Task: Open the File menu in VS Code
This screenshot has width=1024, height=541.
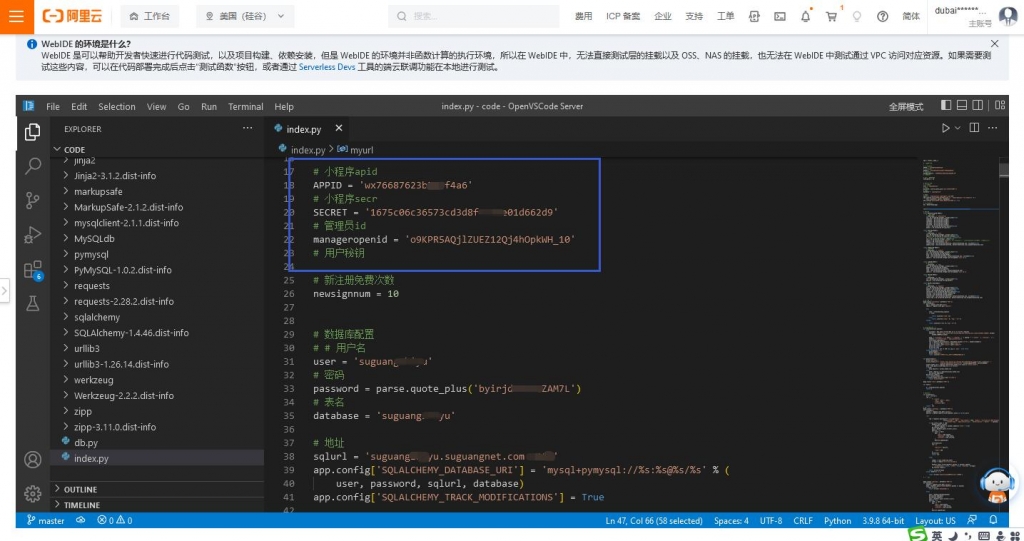Action: [x=53, y=107]
